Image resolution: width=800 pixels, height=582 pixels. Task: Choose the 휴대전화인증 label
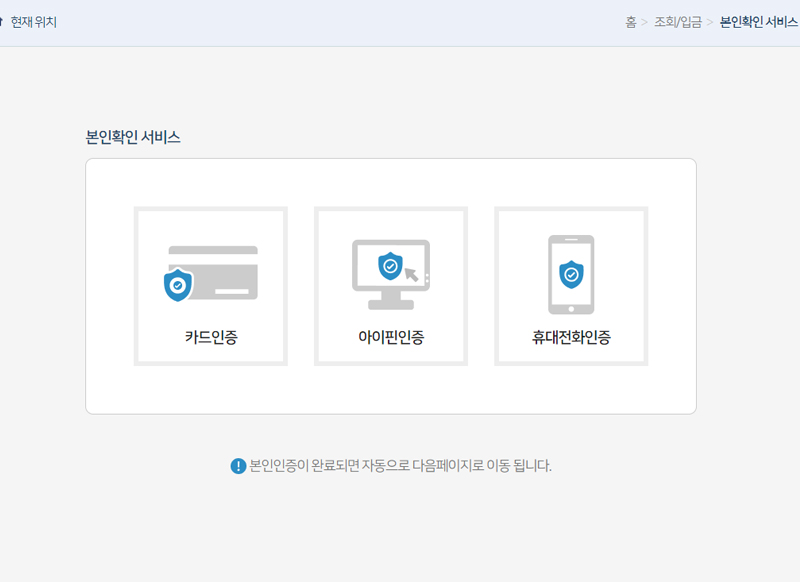[571, 337]
